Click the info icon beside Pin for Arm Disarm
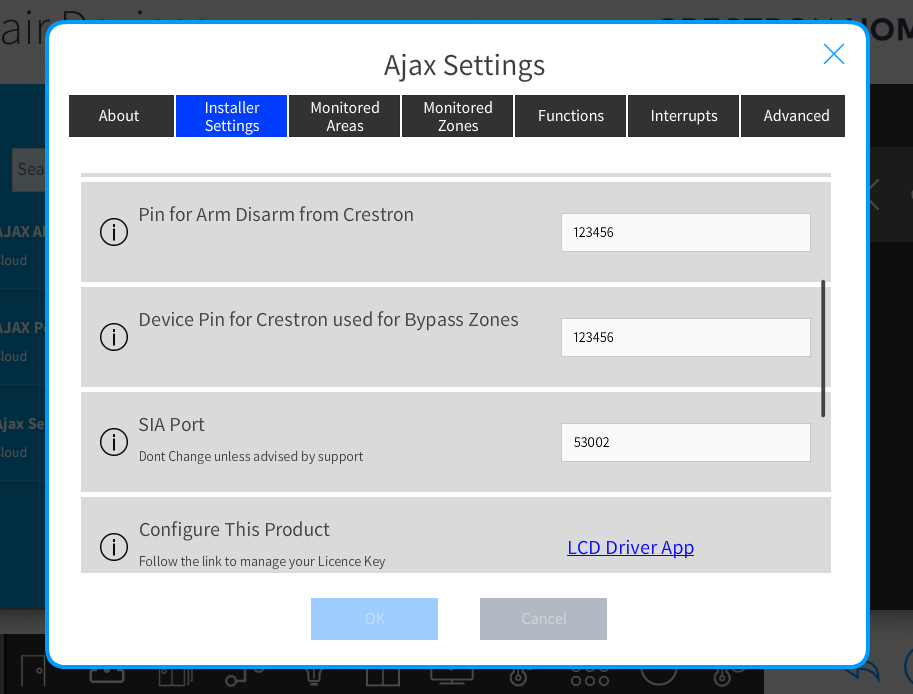Image resolution: width=913 pixels, height=694 pixels. click(x=114, y=232)
